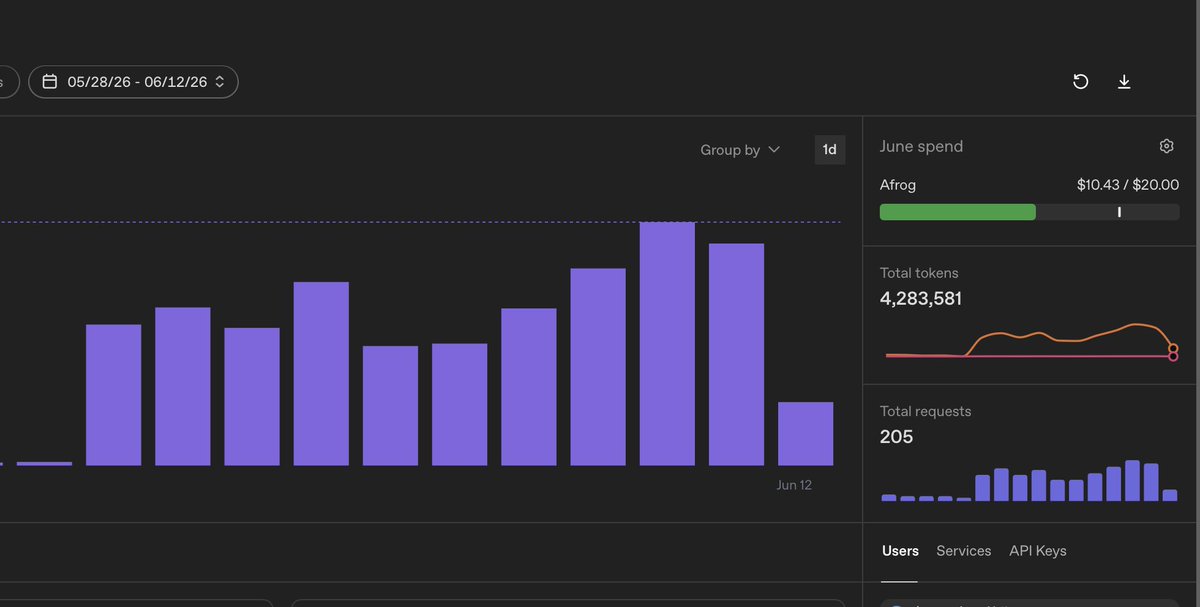Click the June spend heading
Viewport: 1200px width, 607px height.
[921, 146]
